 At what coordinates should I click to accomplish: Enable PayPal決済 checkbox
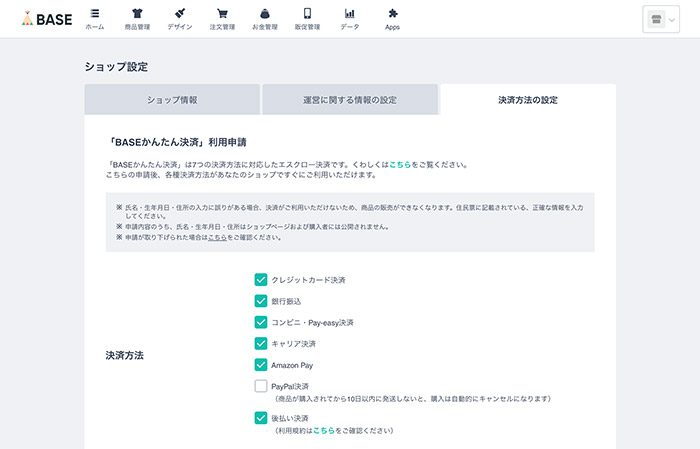point(261,386)
